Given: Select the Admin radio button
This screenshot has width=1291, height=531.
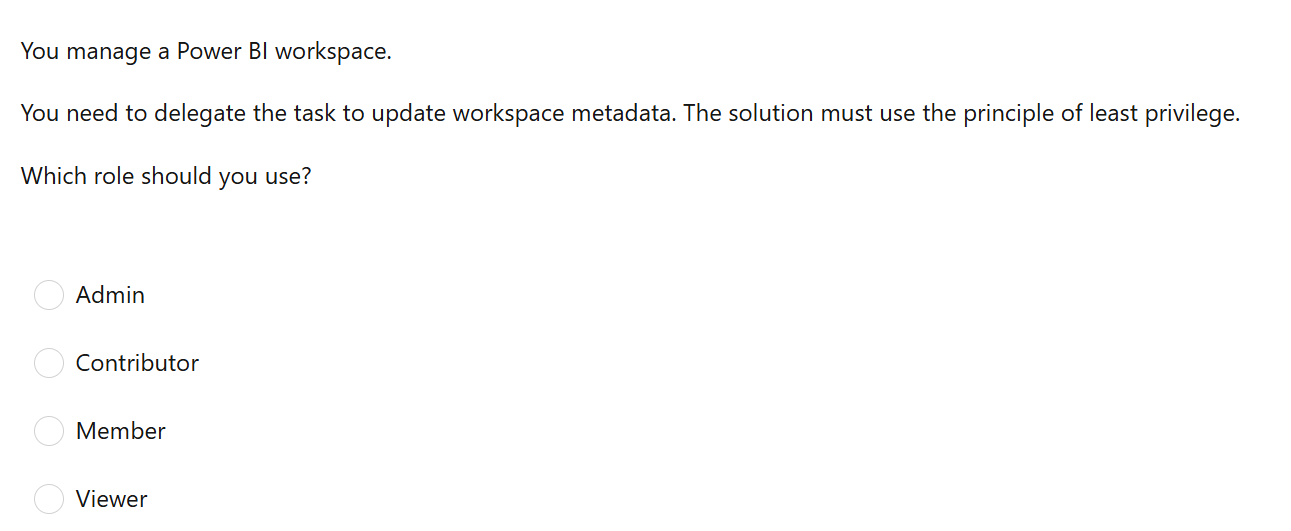Looking at the screenshot, I should click(x=49, y=295).
